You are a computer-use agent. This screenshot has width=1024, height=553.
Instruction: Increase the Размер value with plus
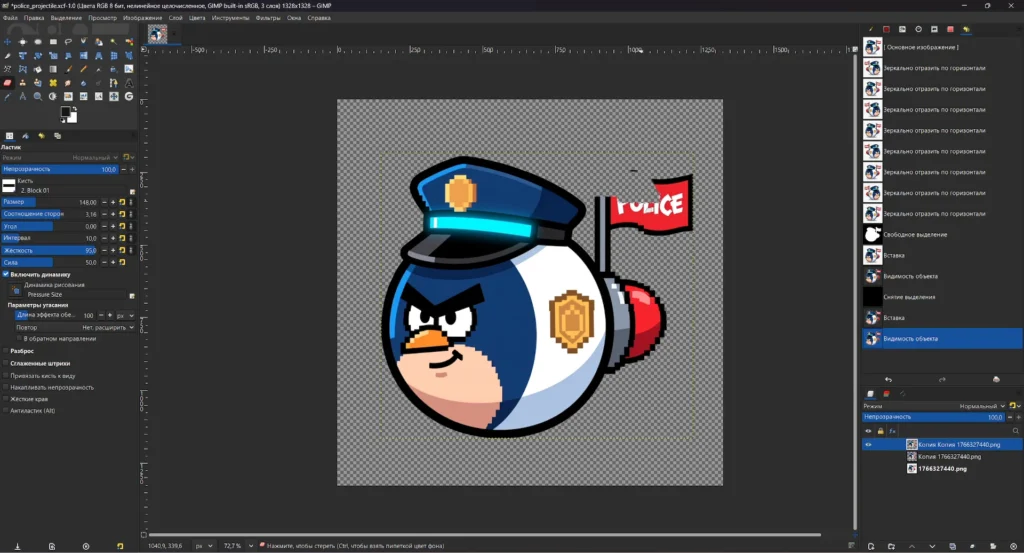tap(113, 202)
